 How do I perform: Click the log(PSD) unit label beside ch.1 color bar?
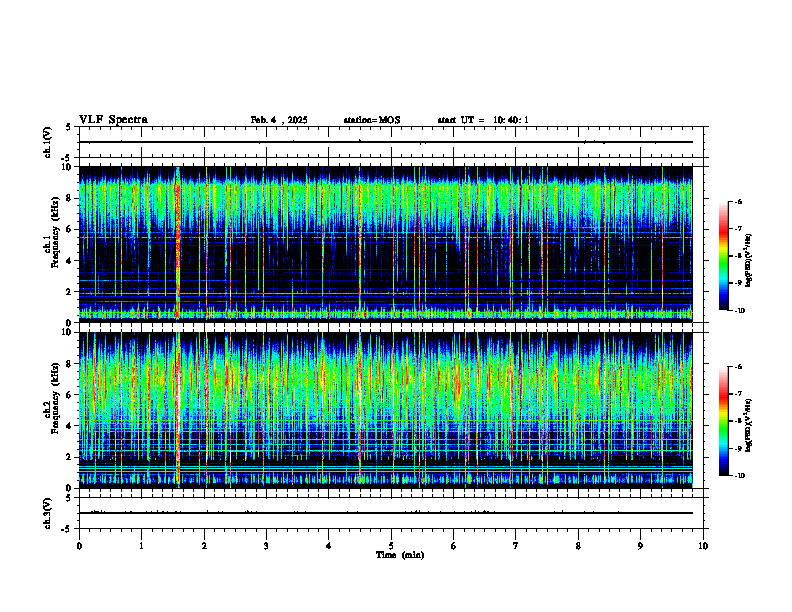(749, 261)
